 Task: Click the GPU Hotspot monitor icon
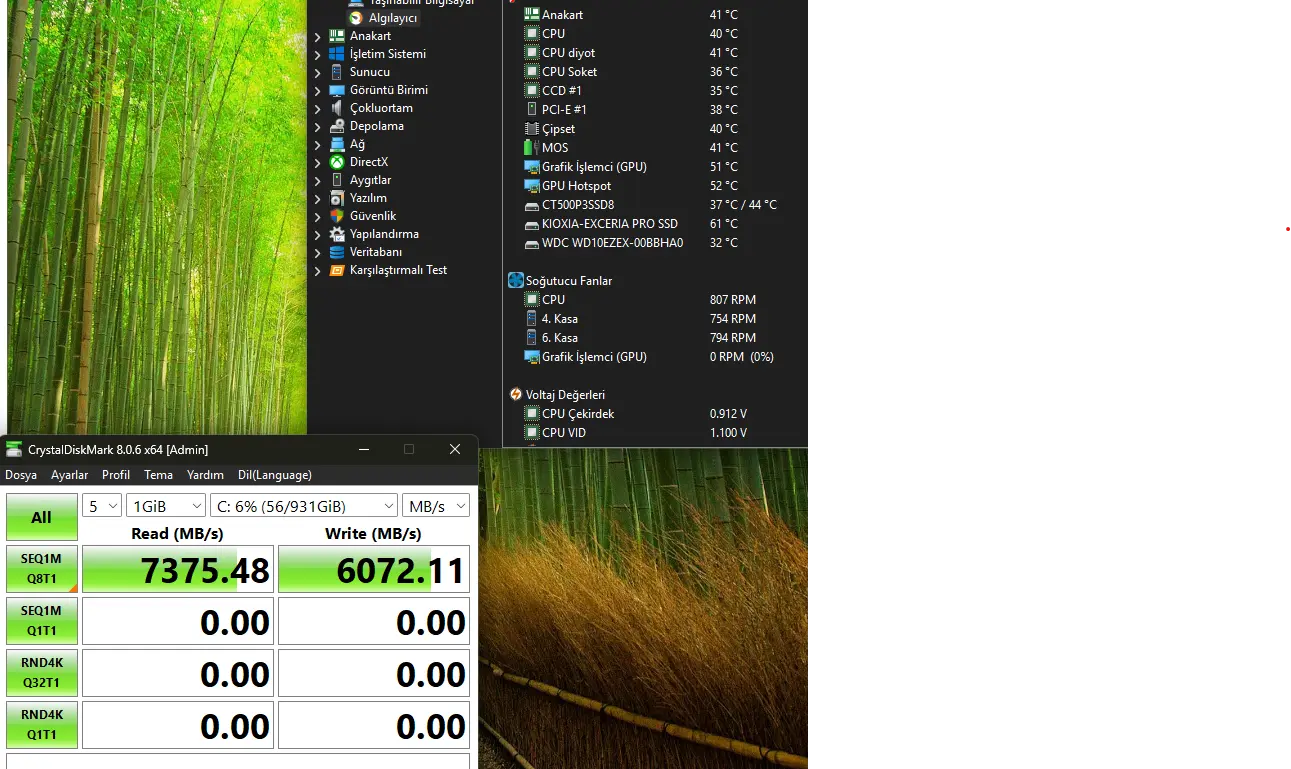pos(532,186)
